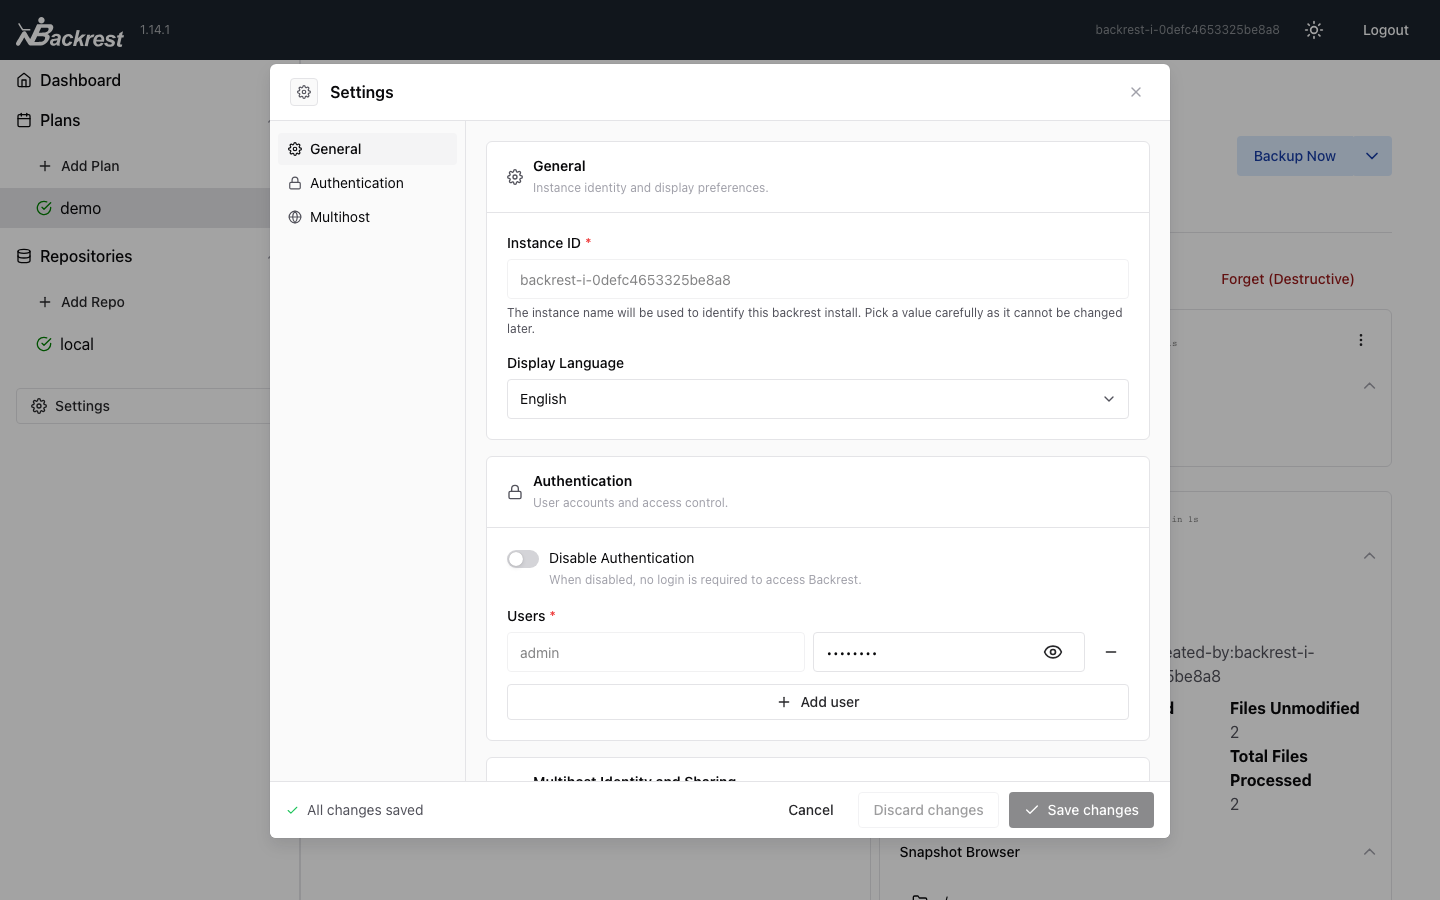Click the Backup Now button
The height and width of the screenshot is (900, 1440).
(1295, 156)
